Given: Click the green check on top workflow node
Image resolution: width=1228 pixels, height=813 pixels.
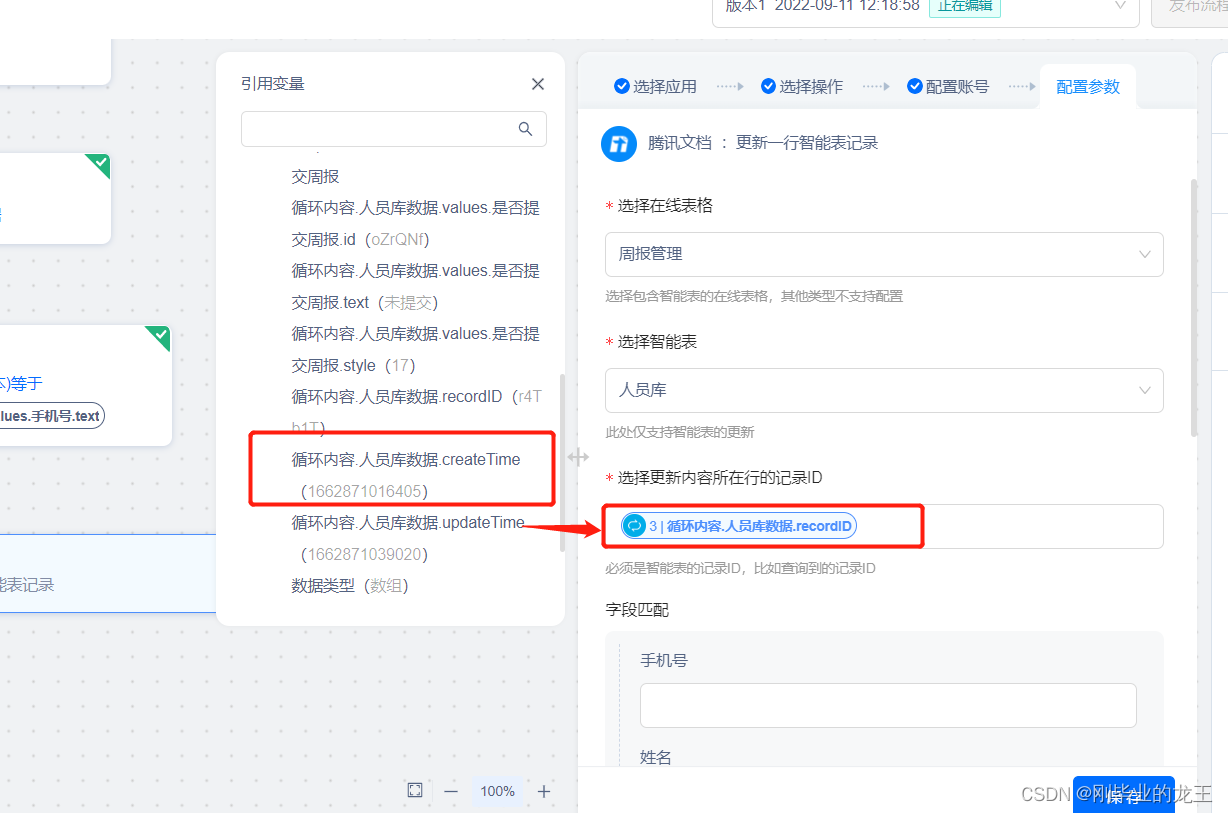Looking at the screenshot, I should tap(98, 164).
